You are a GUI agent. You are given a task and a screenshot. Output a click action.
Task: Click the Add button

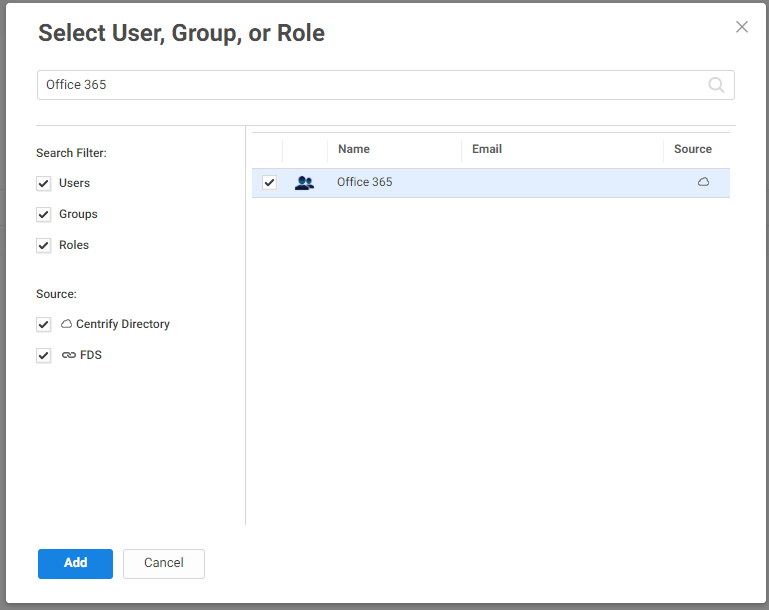pos(76,563)
